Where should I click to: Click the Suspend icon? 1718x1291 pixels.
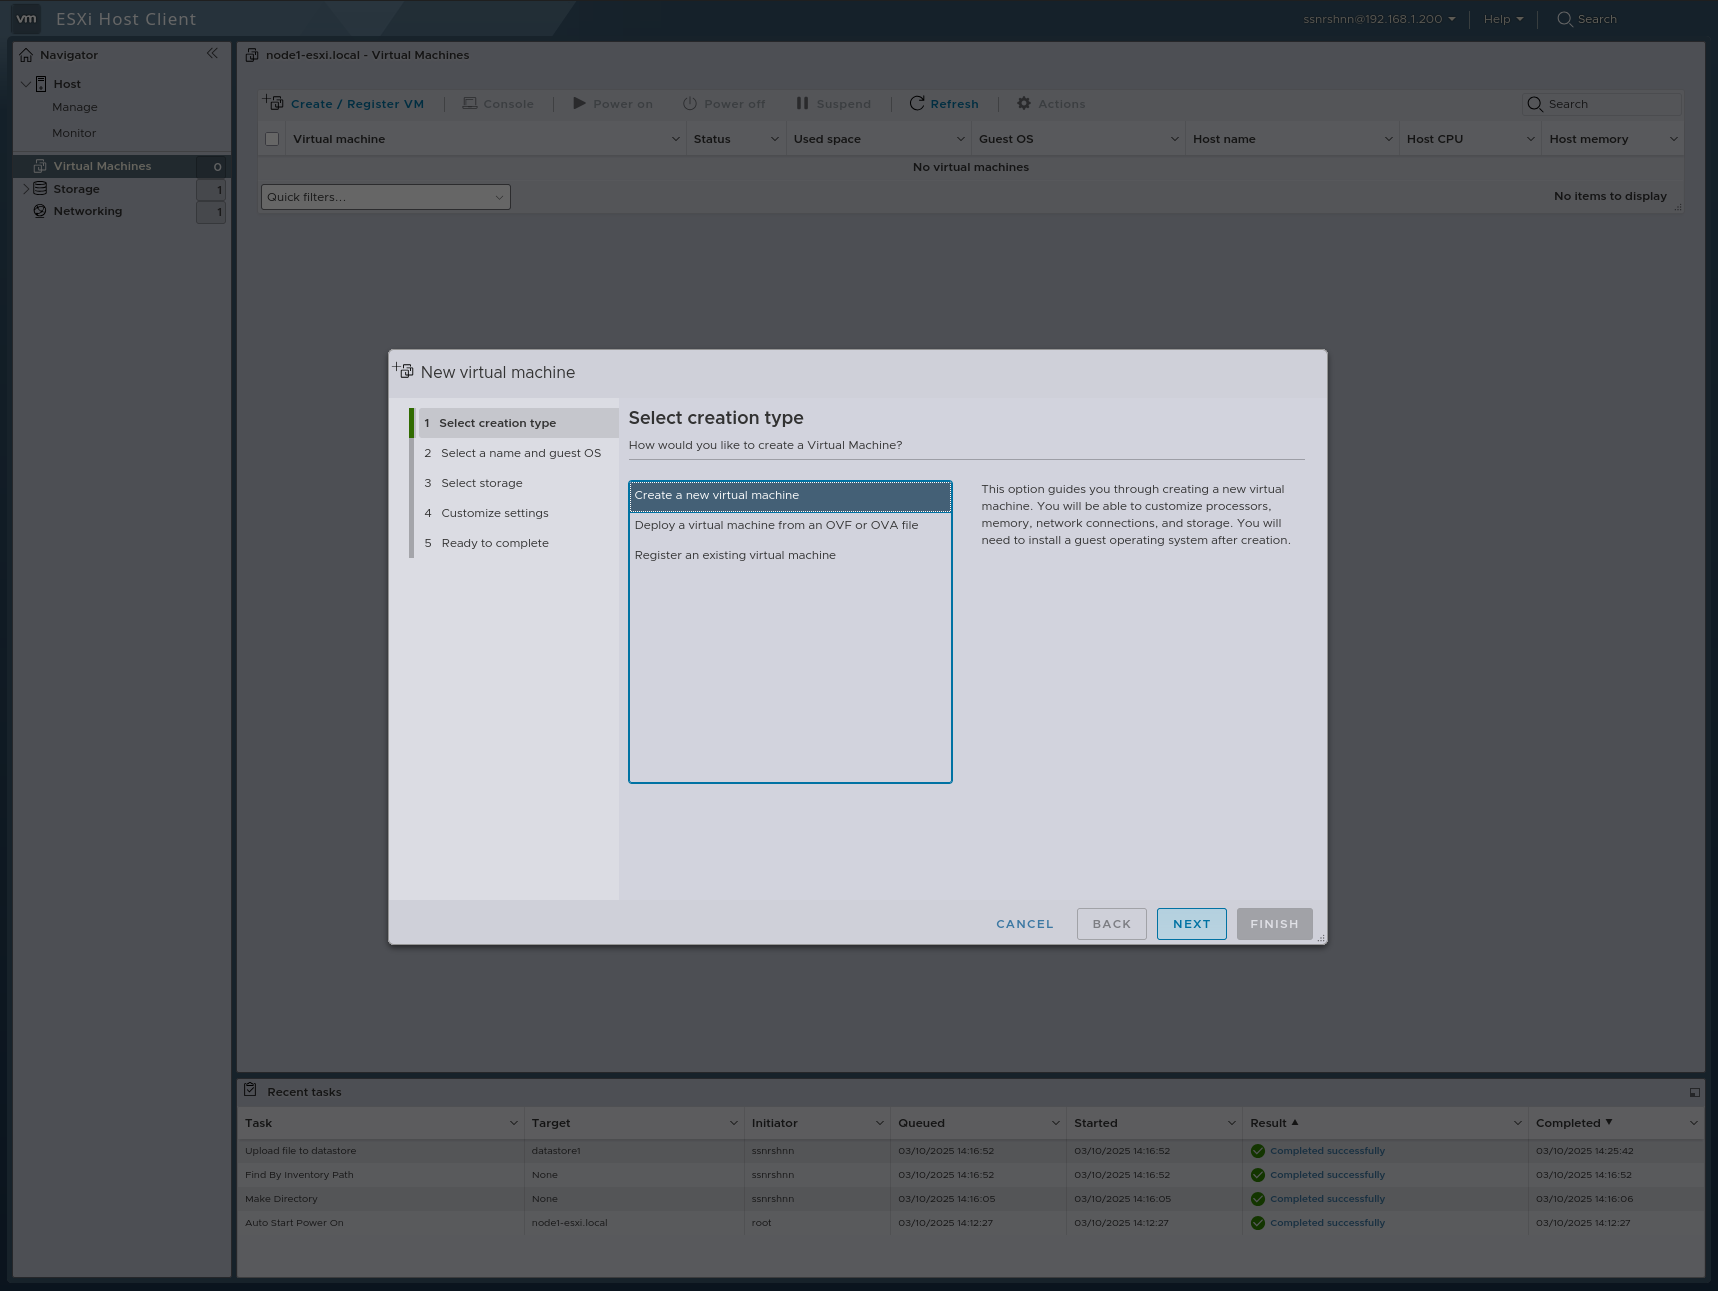point(801,103)
